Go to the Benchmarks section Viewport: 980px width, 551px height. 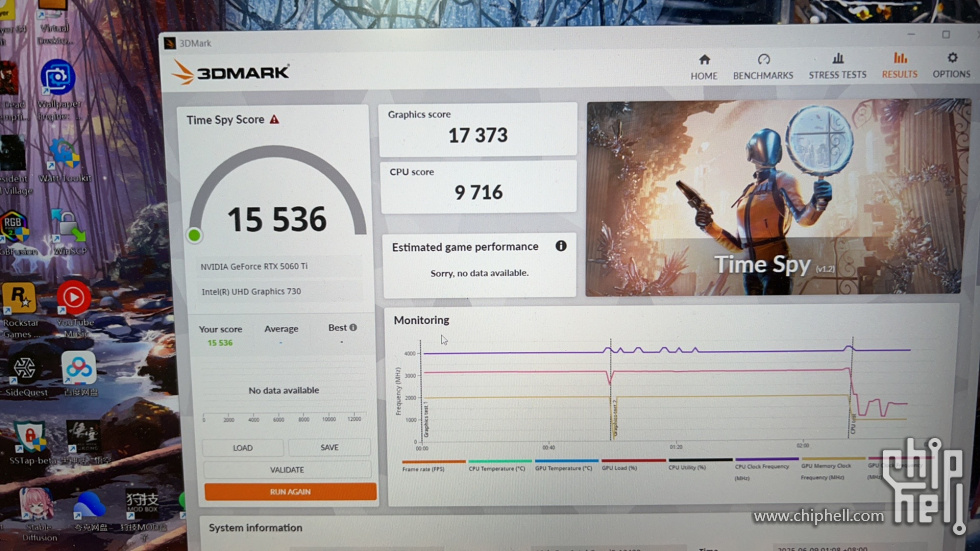coord(763,67)
